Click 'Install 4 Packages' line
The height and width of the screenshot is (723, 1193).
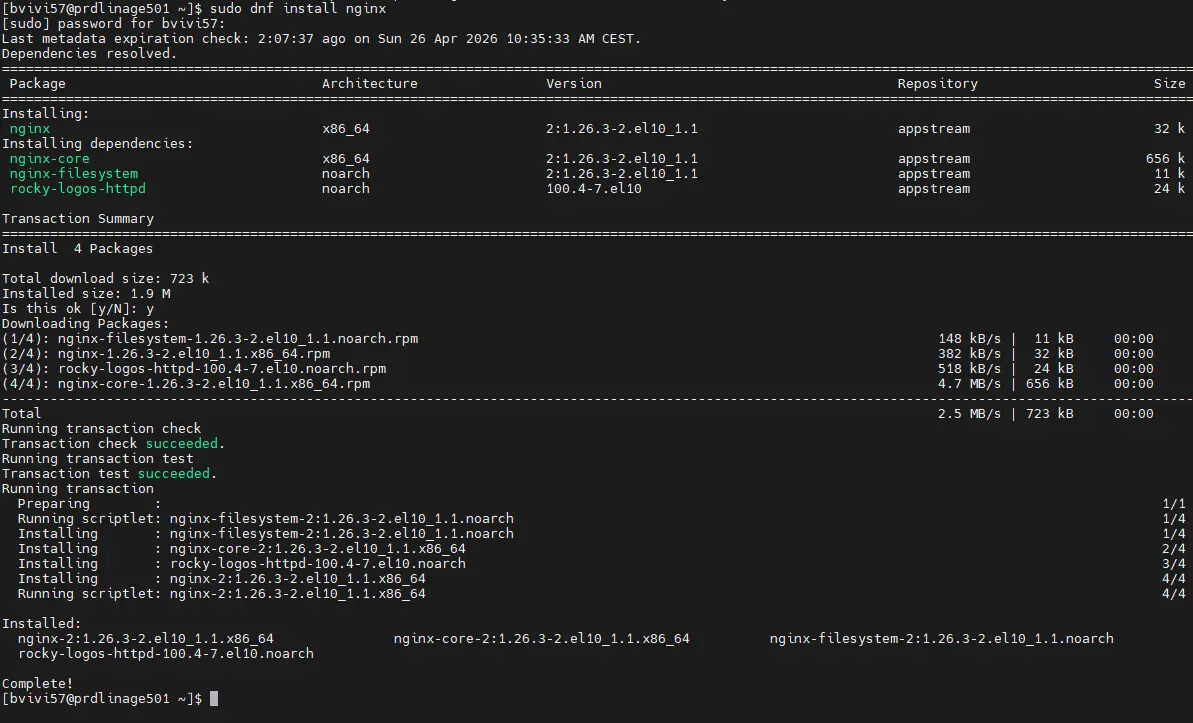click(x=78, y=249)
